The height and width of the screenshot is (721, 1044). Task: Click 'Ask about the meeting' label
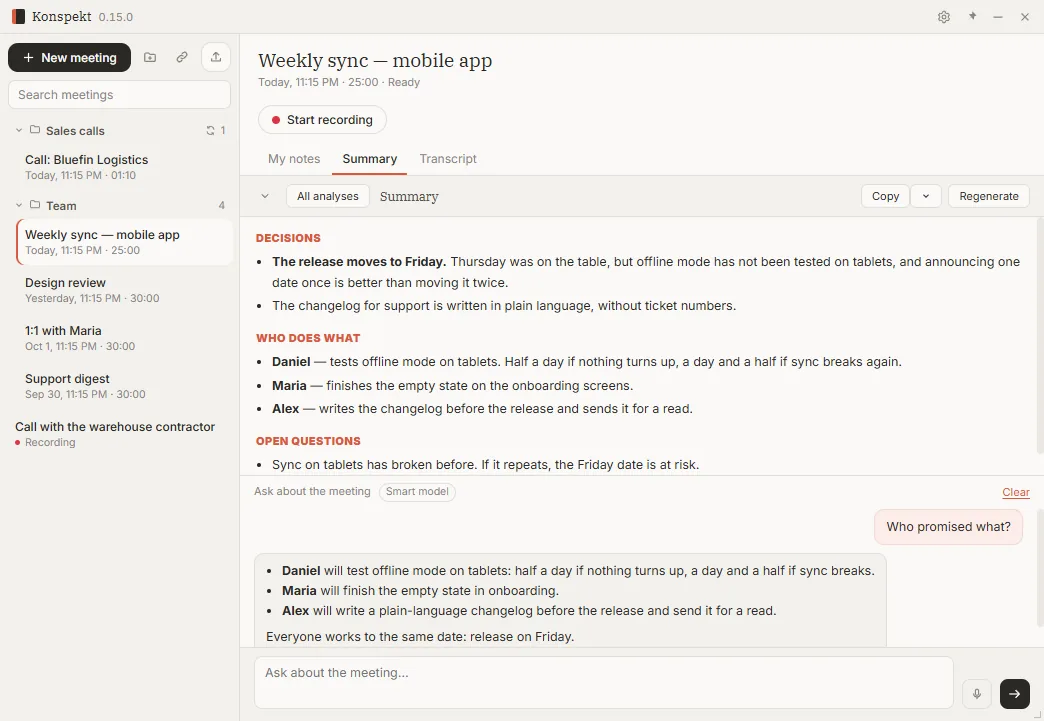coord(312,491)
